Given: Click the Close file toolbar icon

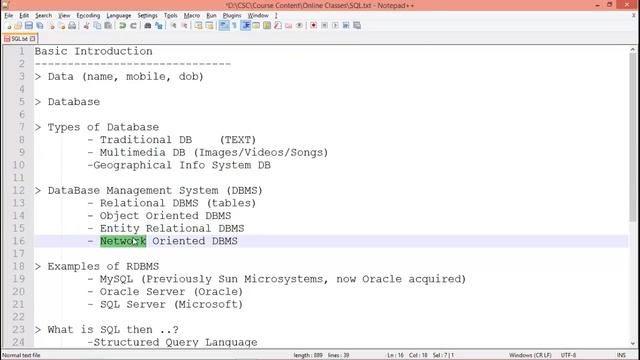Looking at the screenshot, I should pos(51,25).
